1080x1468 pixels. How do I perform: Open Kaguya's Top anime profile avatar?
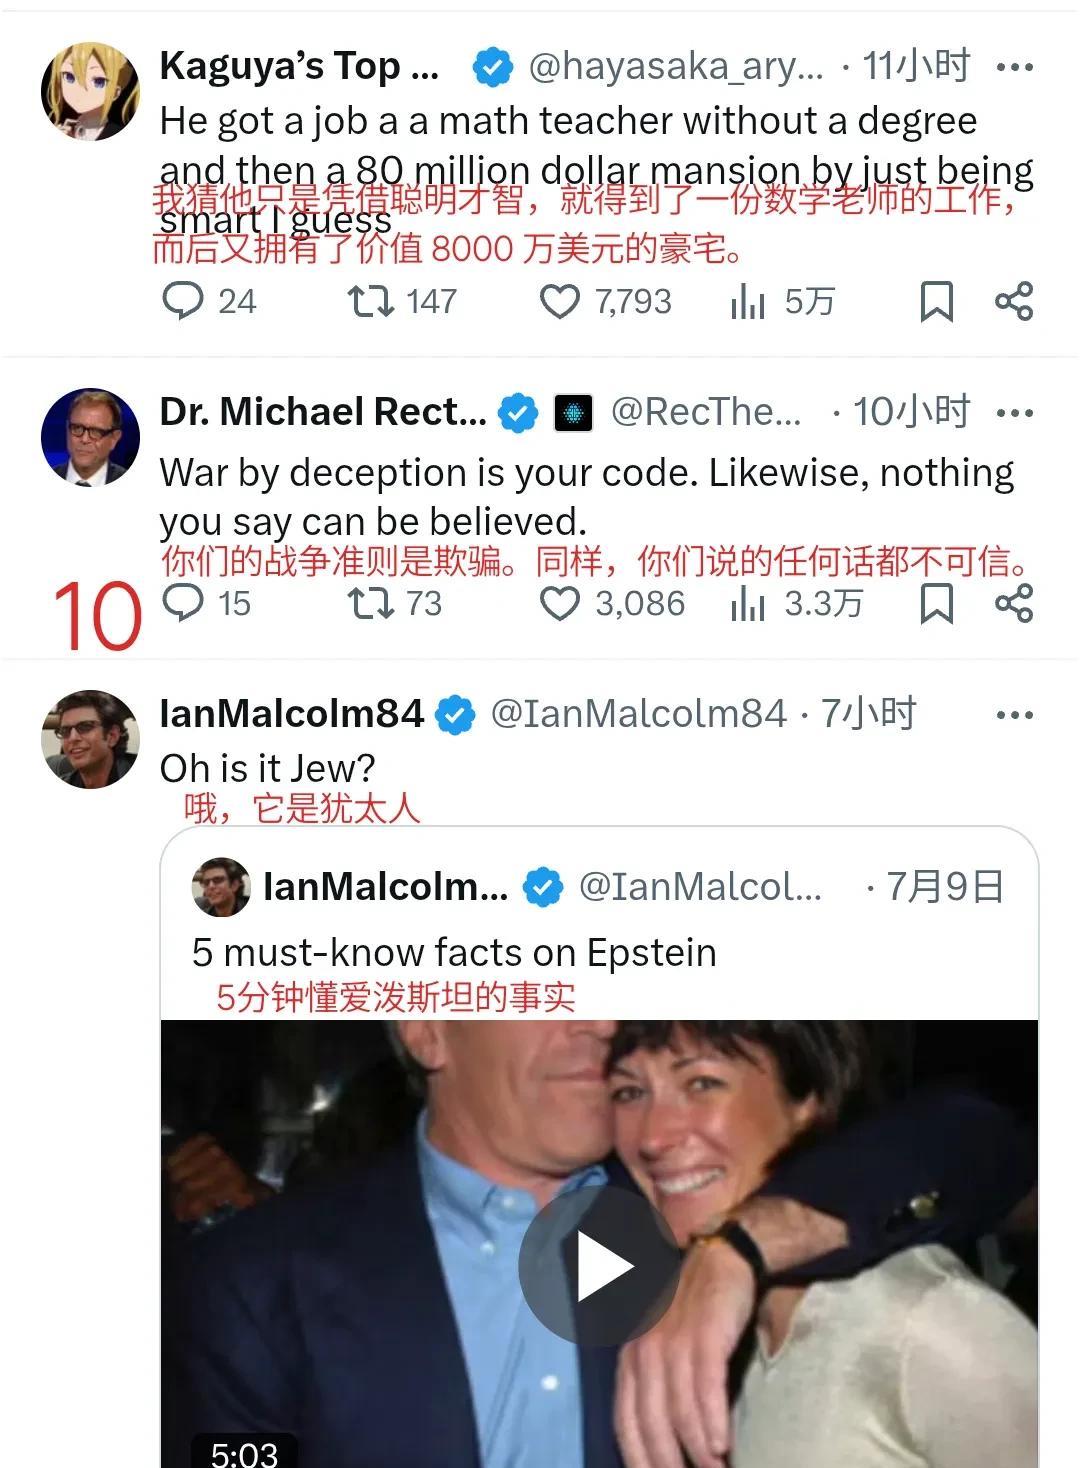[x=90, y=91]
